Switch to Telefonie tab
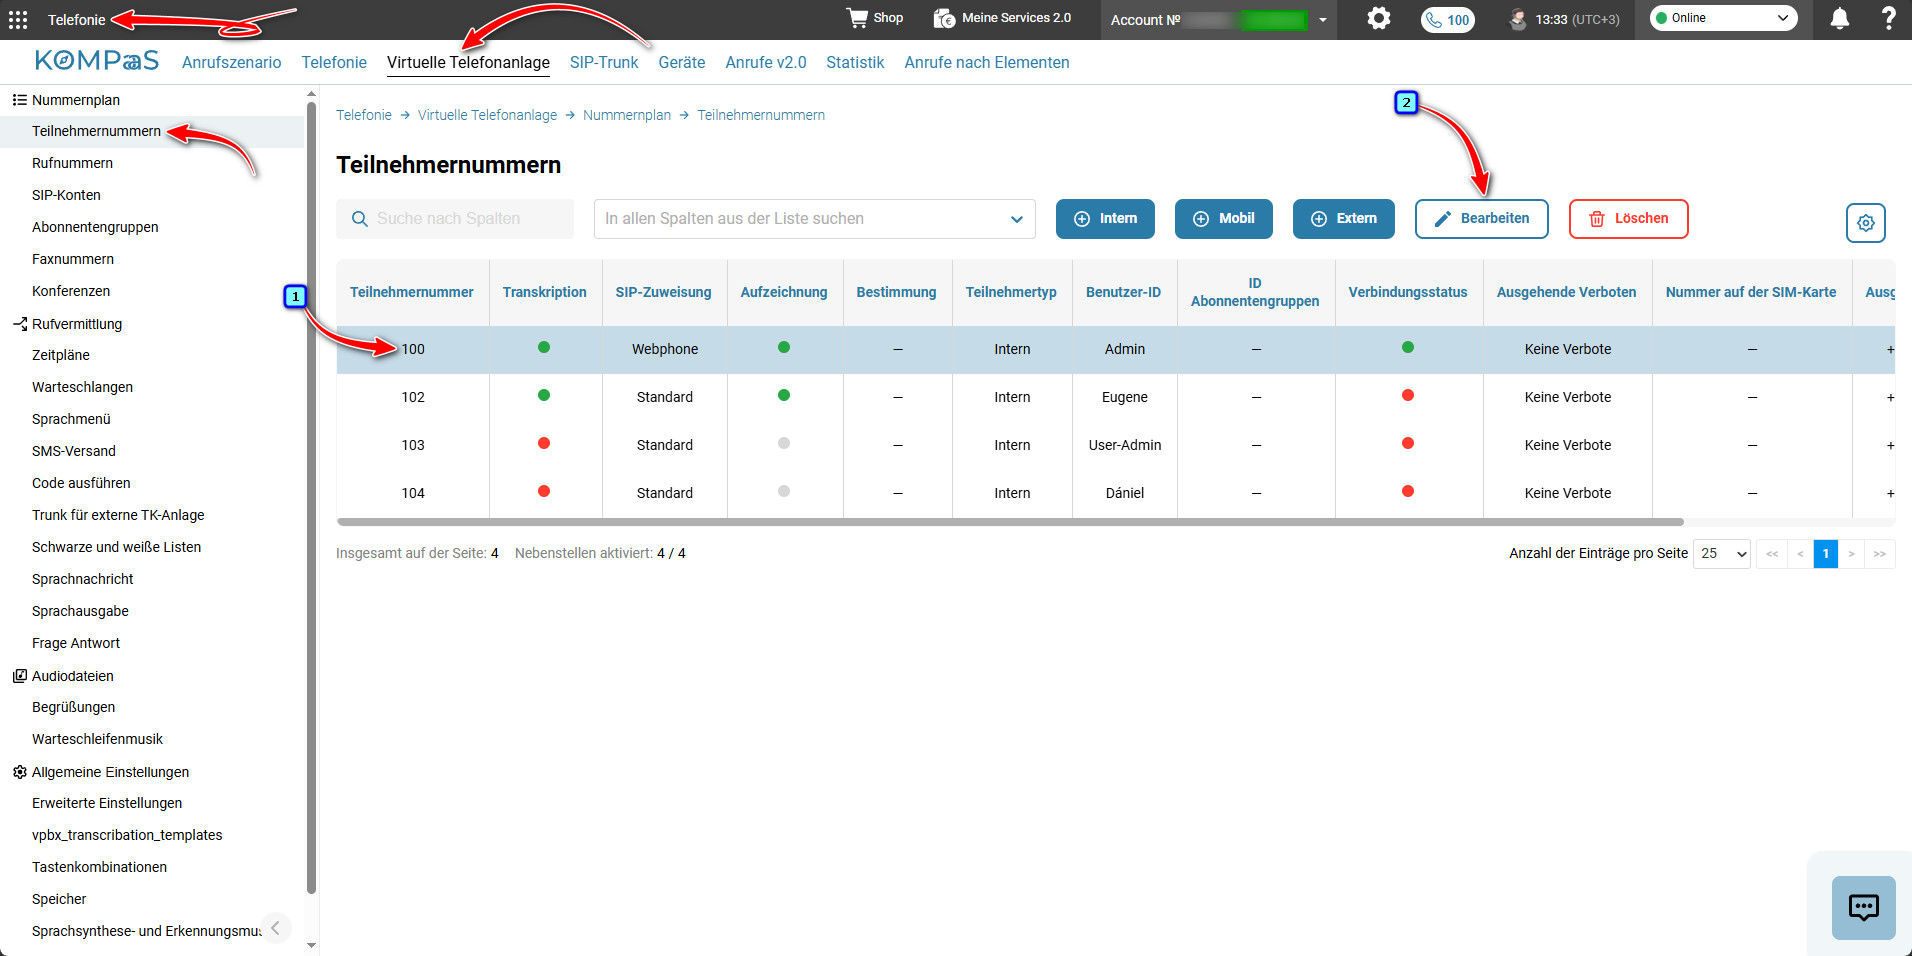 tap(334, 62)
